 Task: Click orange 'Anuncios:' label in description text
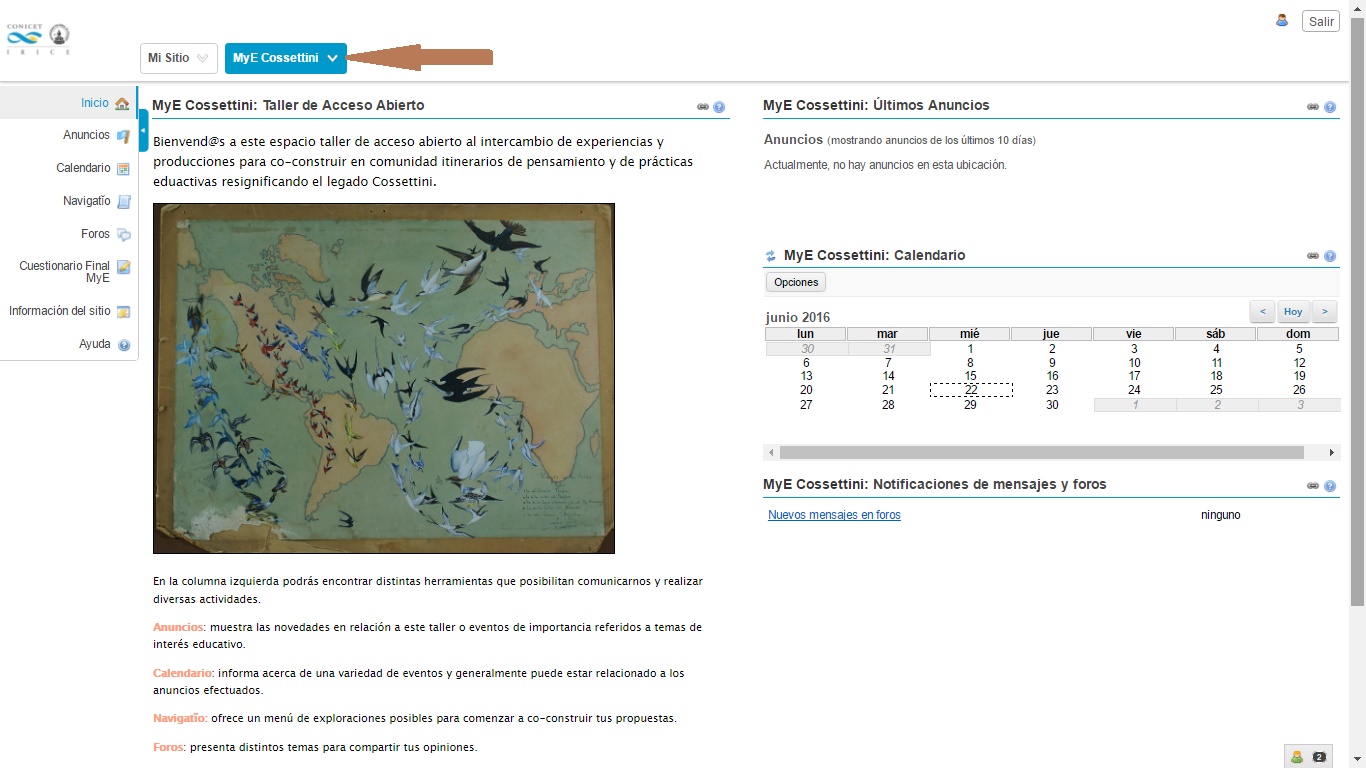pyautogui.click(x=179, y=627)
